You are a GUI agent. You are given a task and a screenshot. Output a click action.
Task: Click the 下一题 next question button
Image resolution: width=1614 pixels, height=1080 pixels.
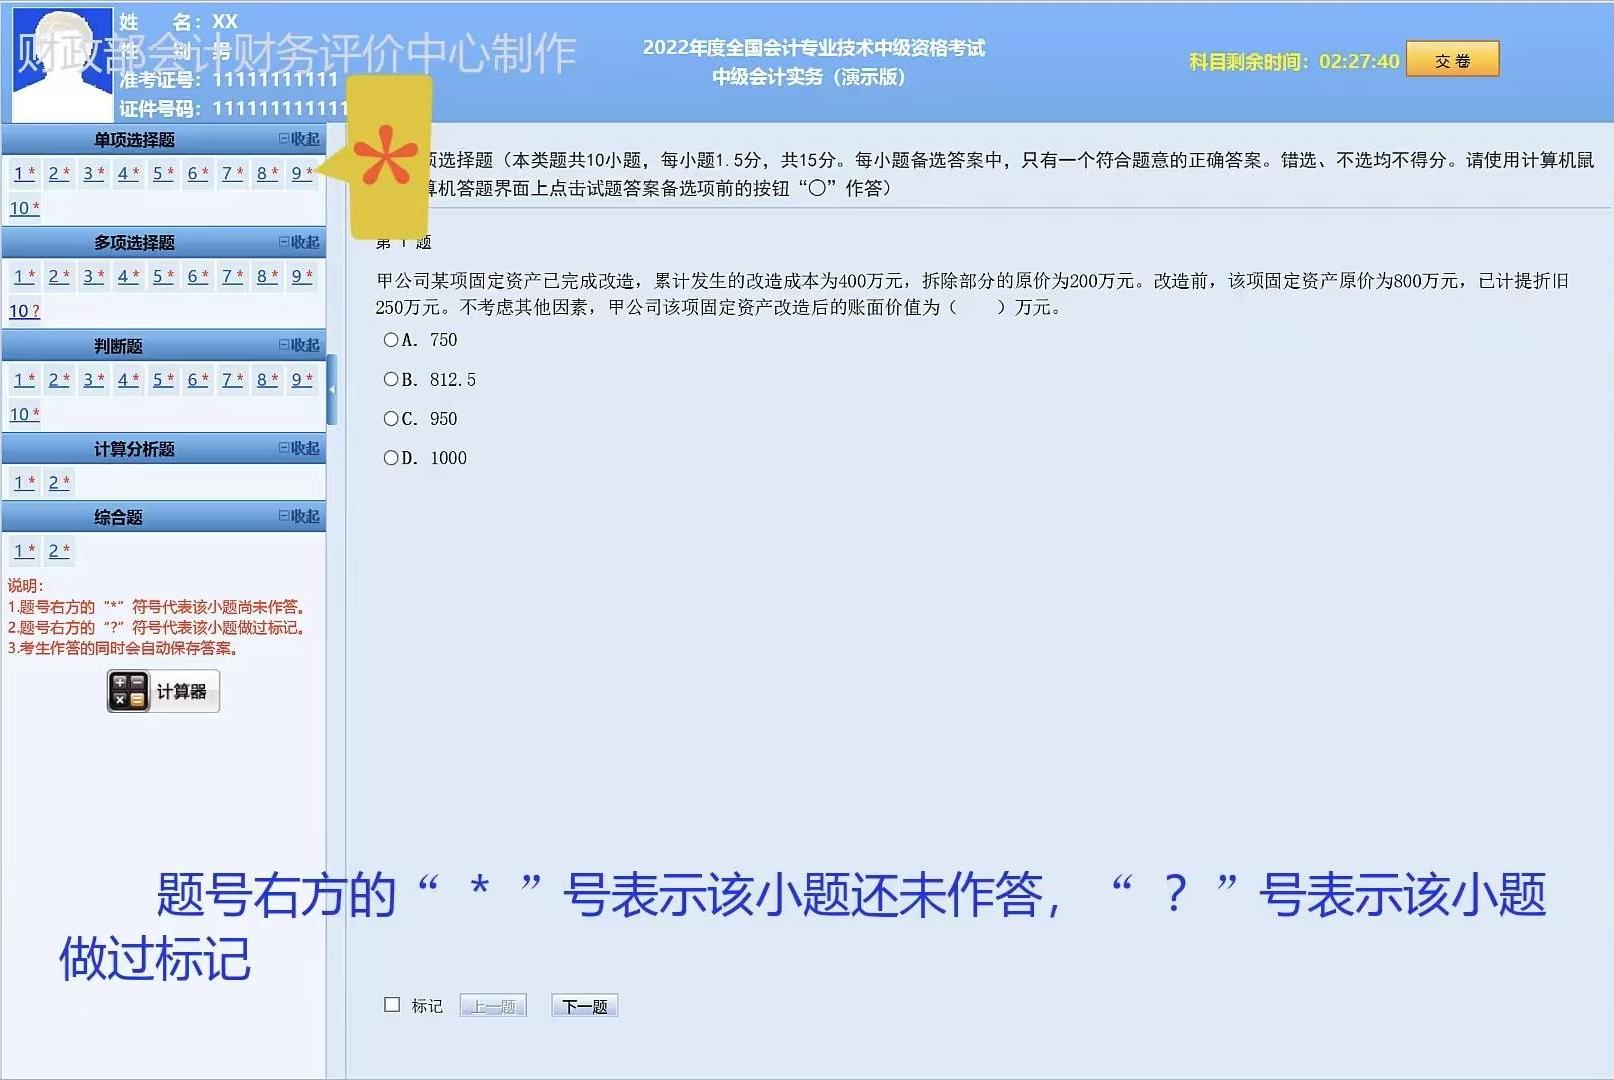(585, 1005)
